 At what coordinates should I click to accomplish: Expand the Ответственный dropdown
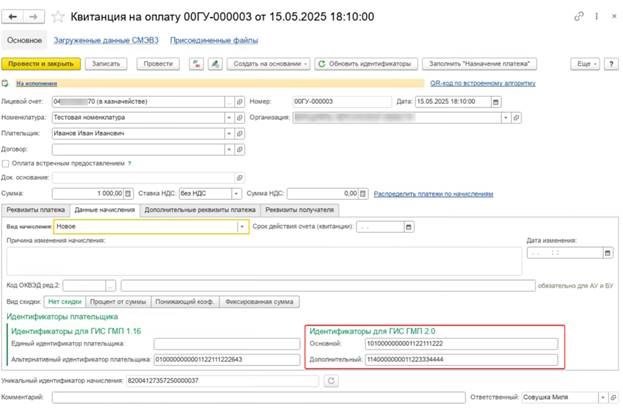[603, 397]
